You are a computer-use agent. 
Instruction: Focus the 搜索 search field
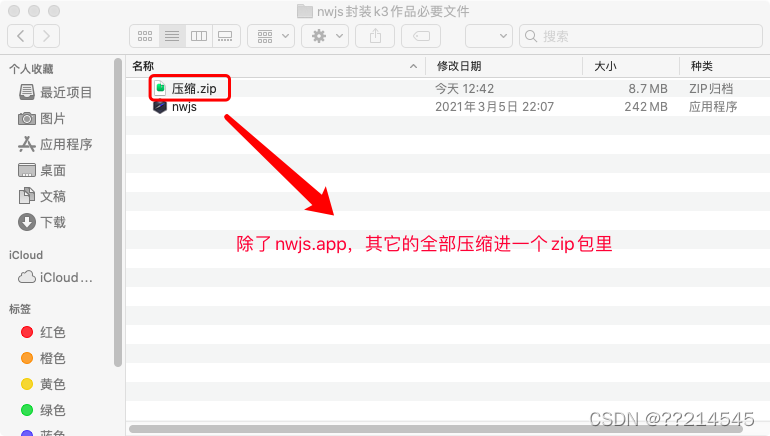click(641, 36)
